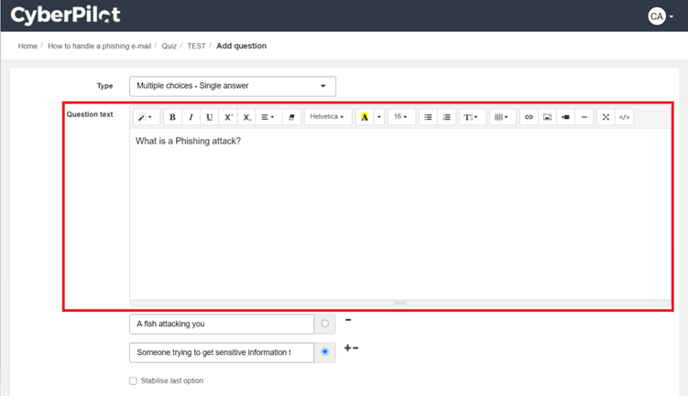Go to Home breadcrumb
The image size is (688, 396).
click(x=27, y=46)
